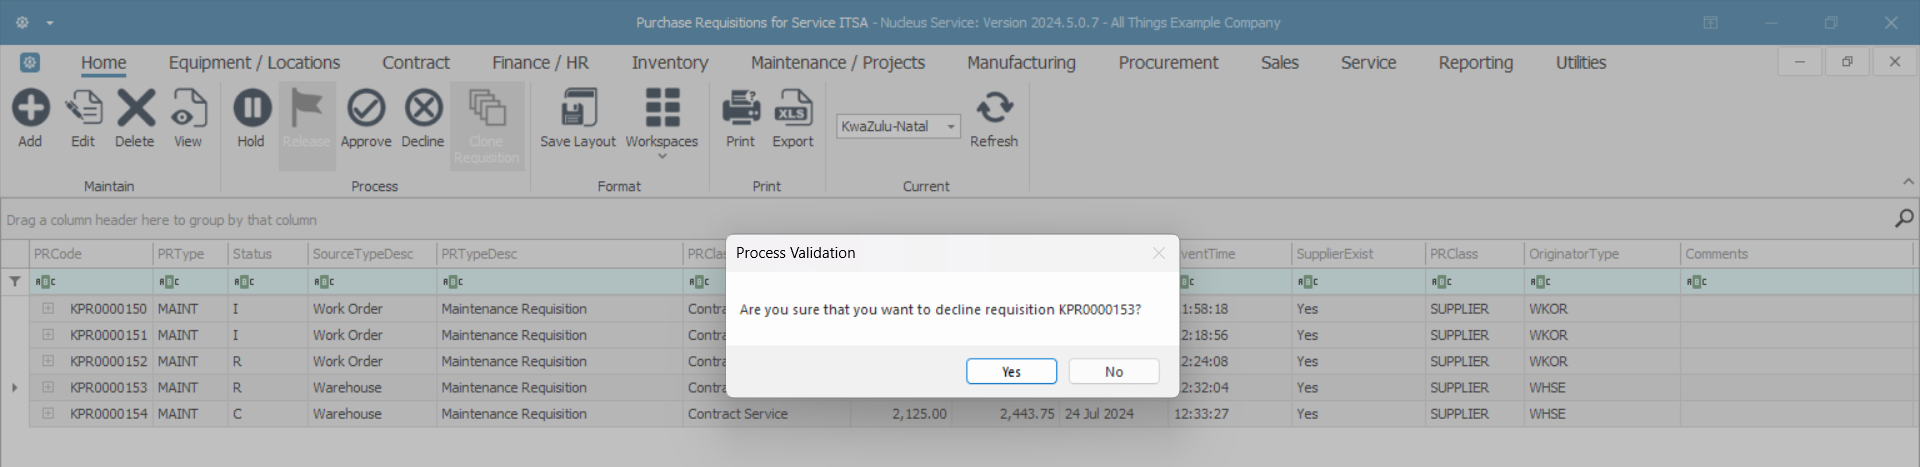Confirm decline by clicking Yes
This screenshot has height=467, width=1920.
click(1011, 372)
